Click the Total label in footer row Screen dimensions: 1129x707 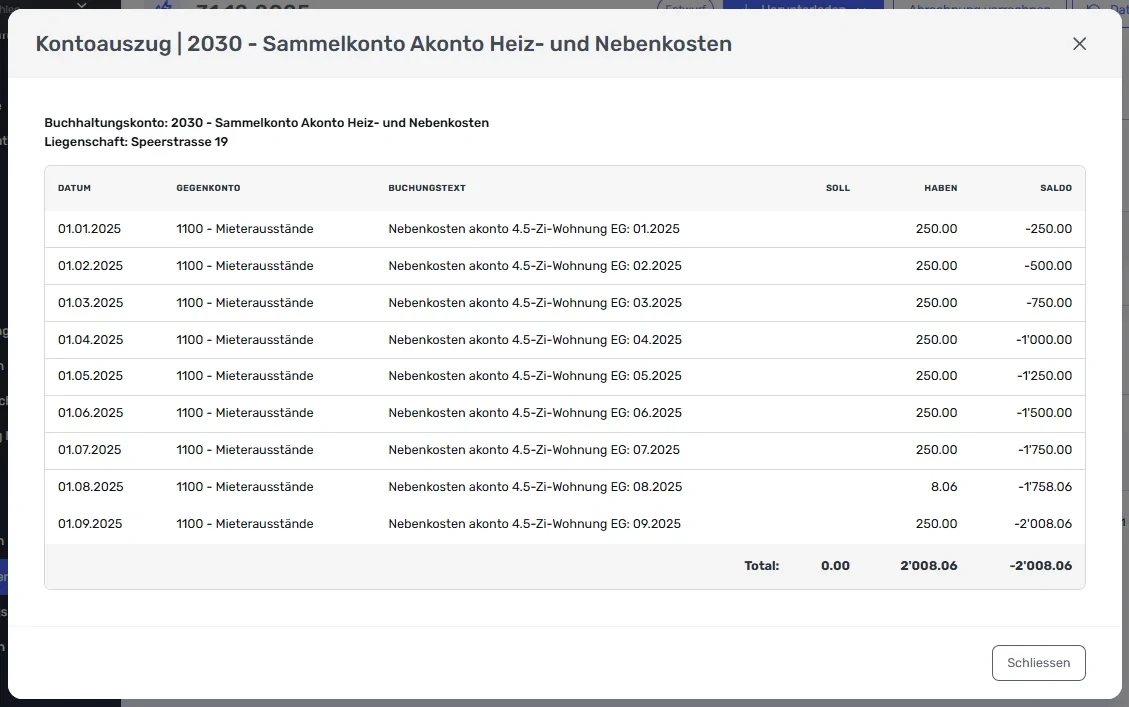(761, 566)
